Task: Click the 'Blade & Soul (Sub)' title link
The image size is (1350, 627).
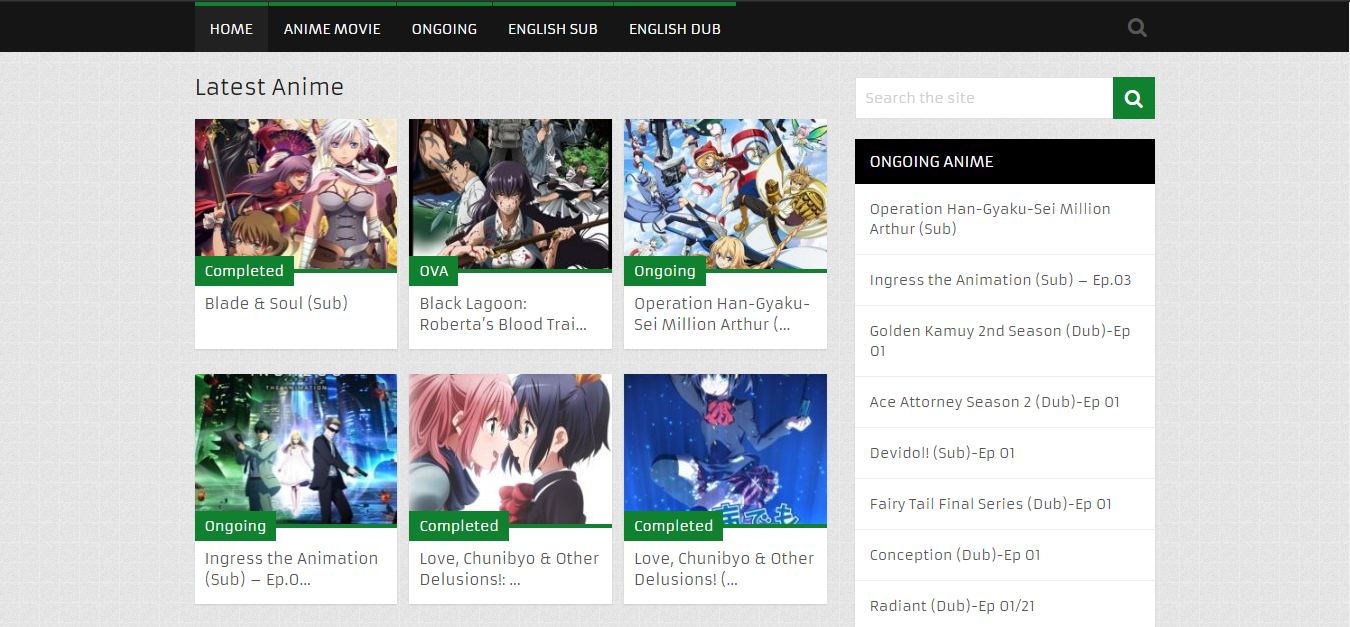Action: click(276, 303)
